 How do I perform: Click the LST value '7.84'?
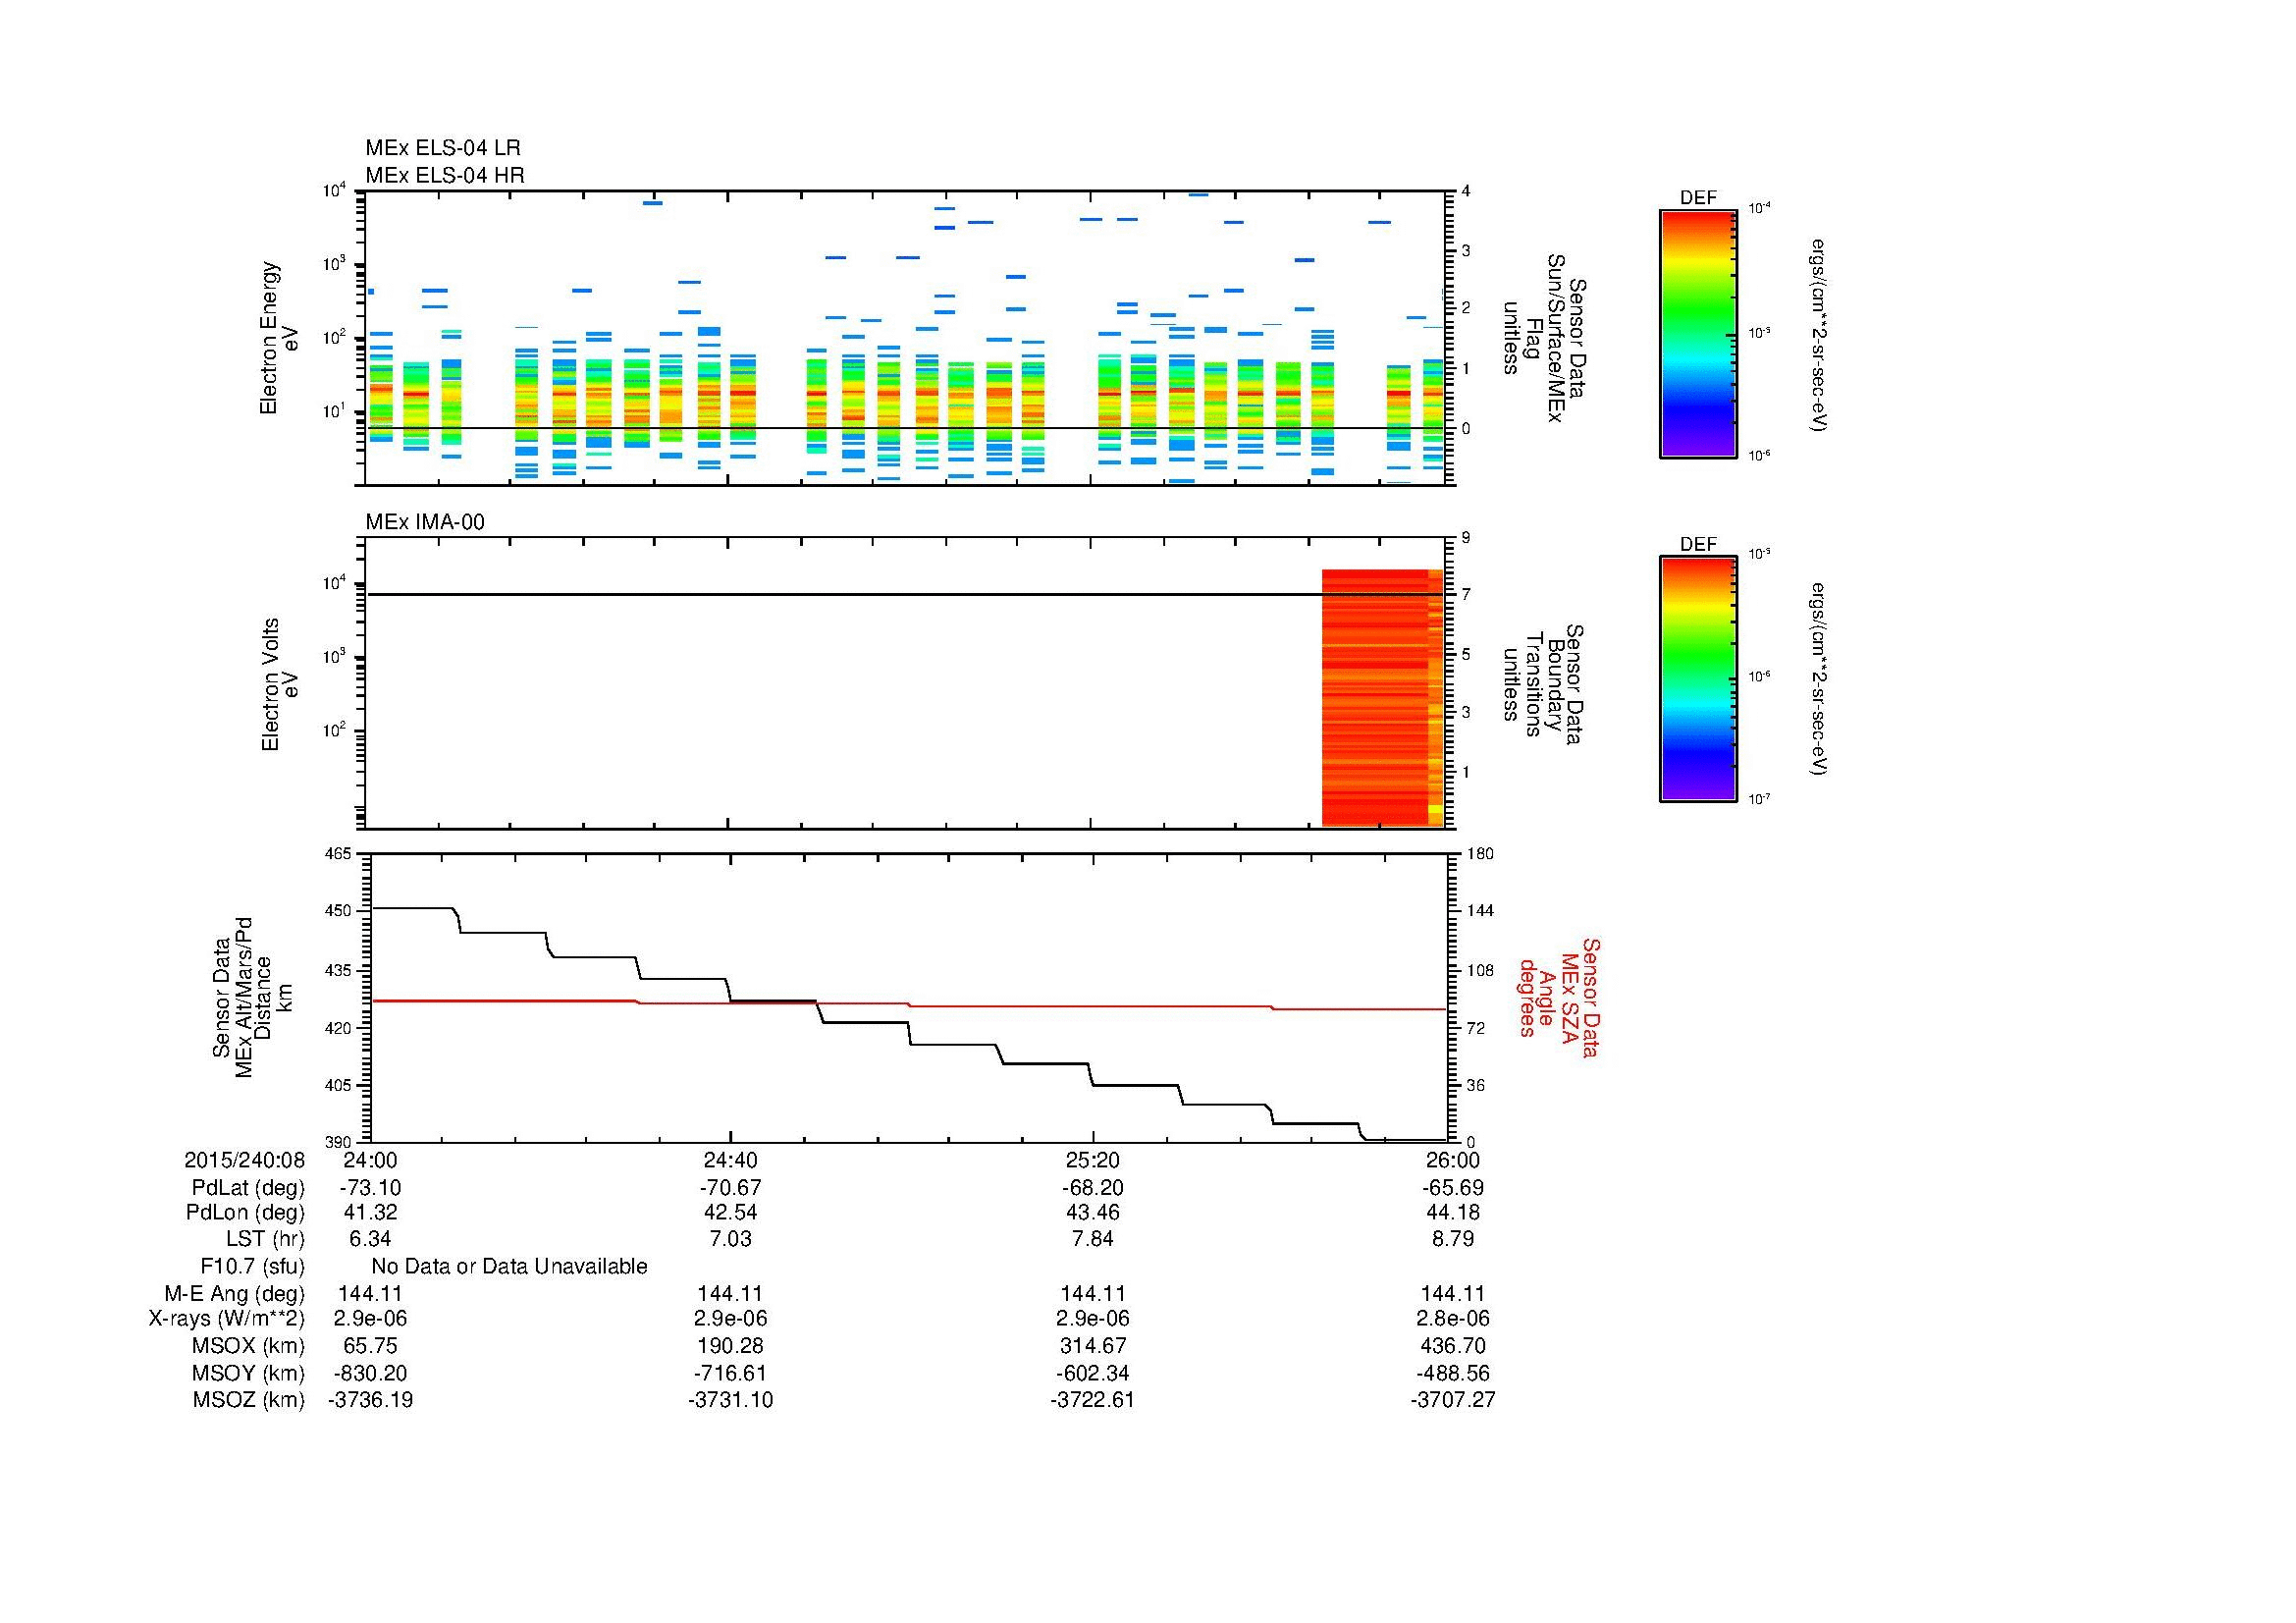tap(1093, 1239)
